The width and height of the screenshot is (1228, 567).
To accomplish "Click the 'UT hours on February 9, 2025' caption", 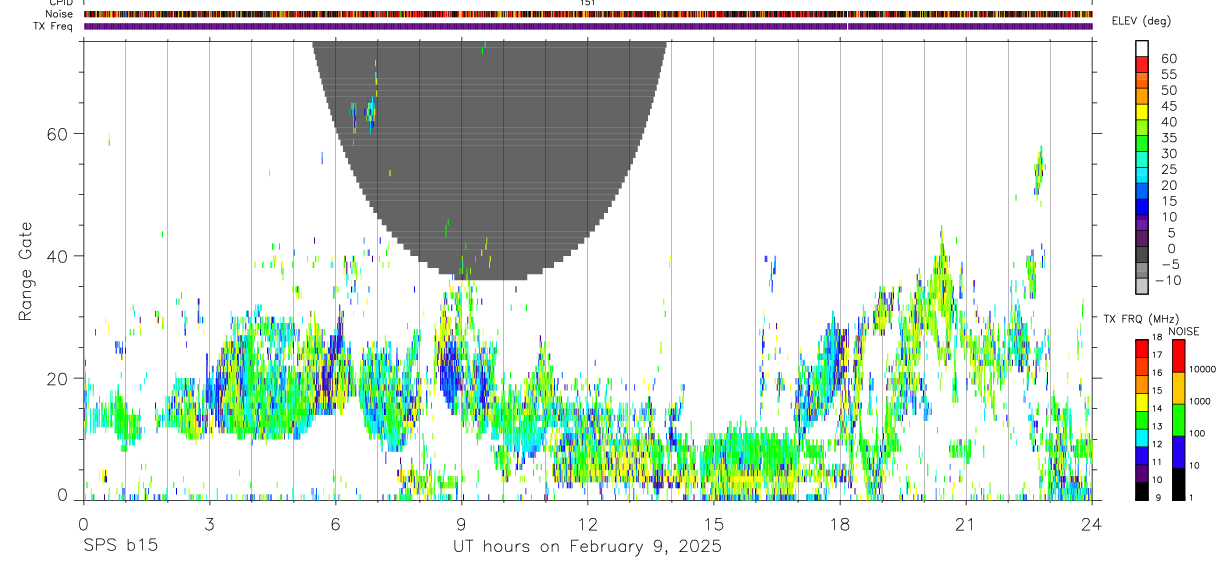I will click(587, 547).
